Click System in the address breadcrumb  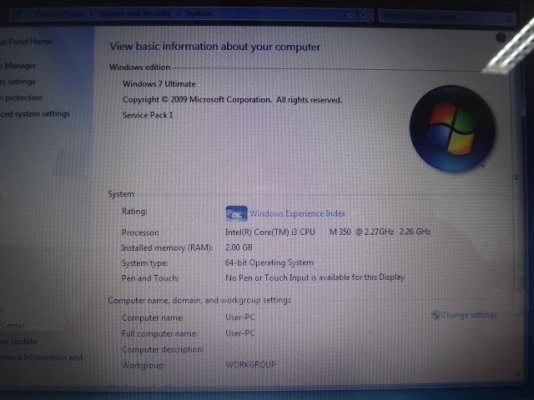[200, 14]
